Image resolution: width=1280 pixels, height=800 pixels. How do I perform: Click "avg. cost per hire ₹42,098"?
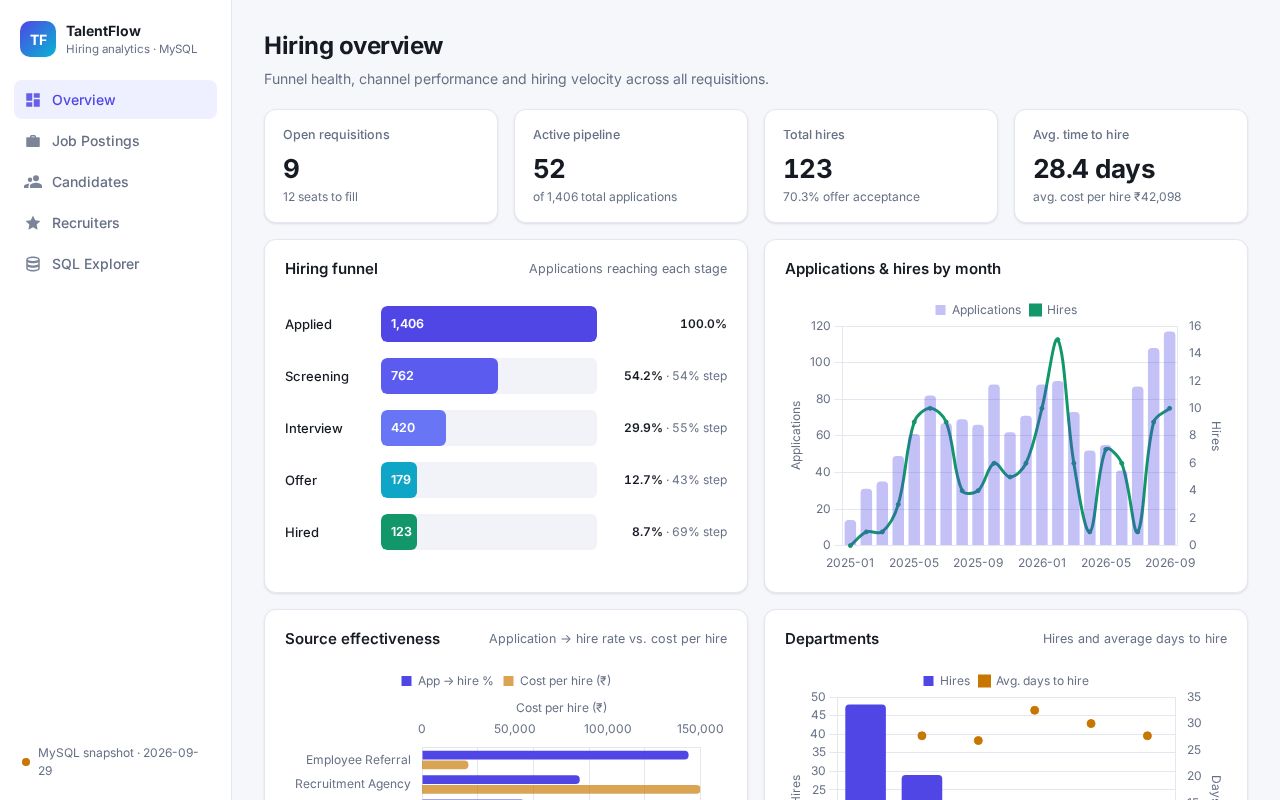point(1107,197)
